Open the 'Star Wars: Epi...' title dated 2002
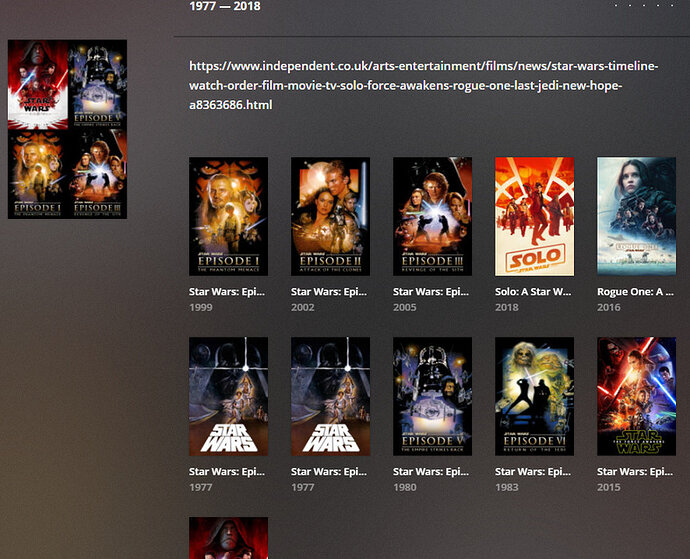This screenshot has height=559, width=690. point(329,292)
